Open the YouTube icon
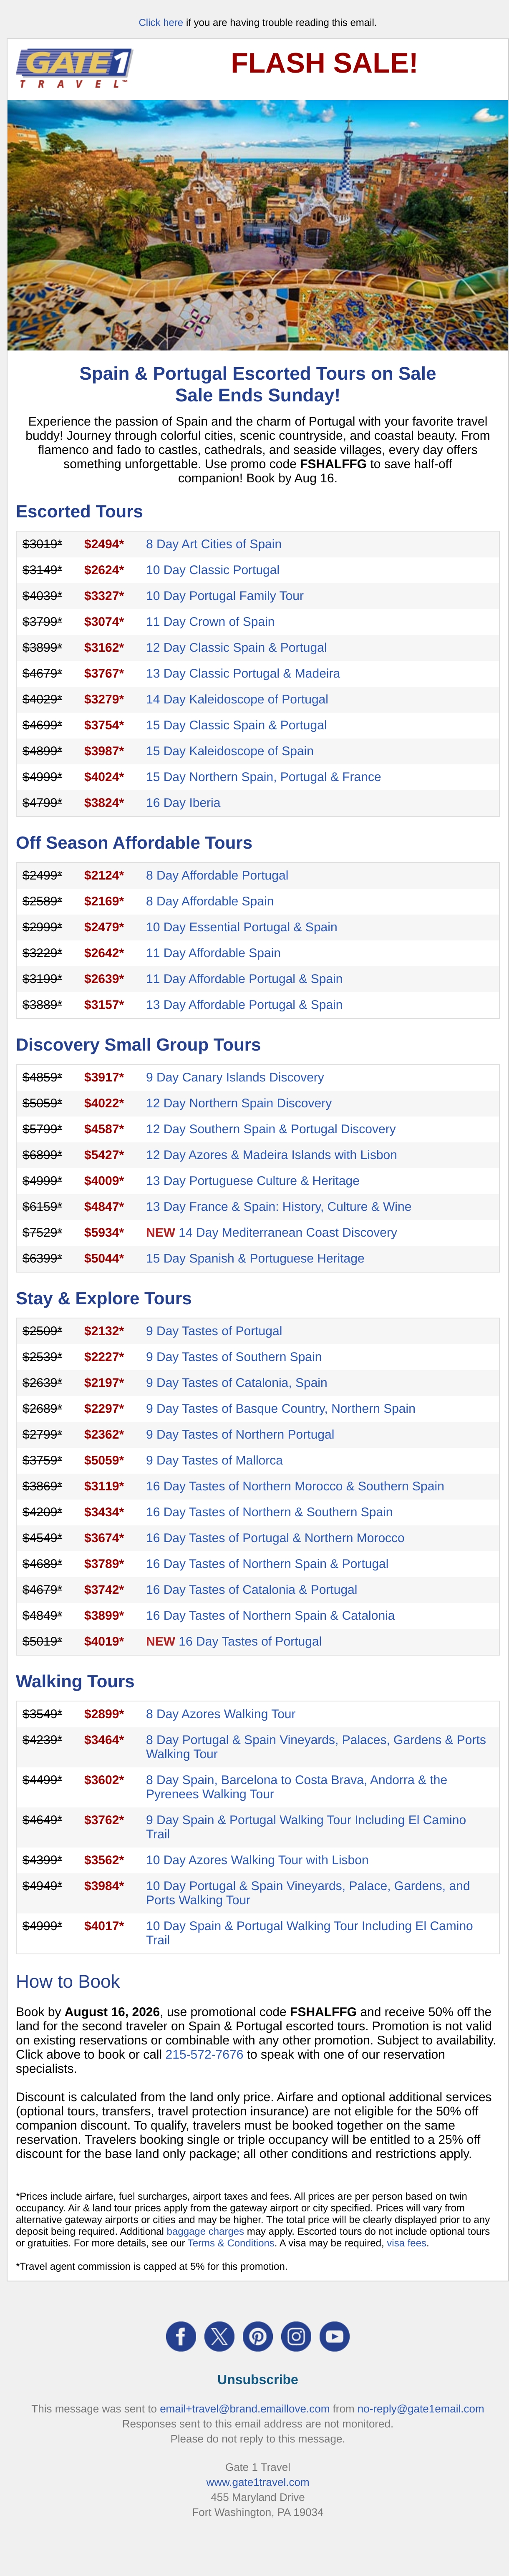Viewport: 509px width, 2576px height. tap(334, 2336)
